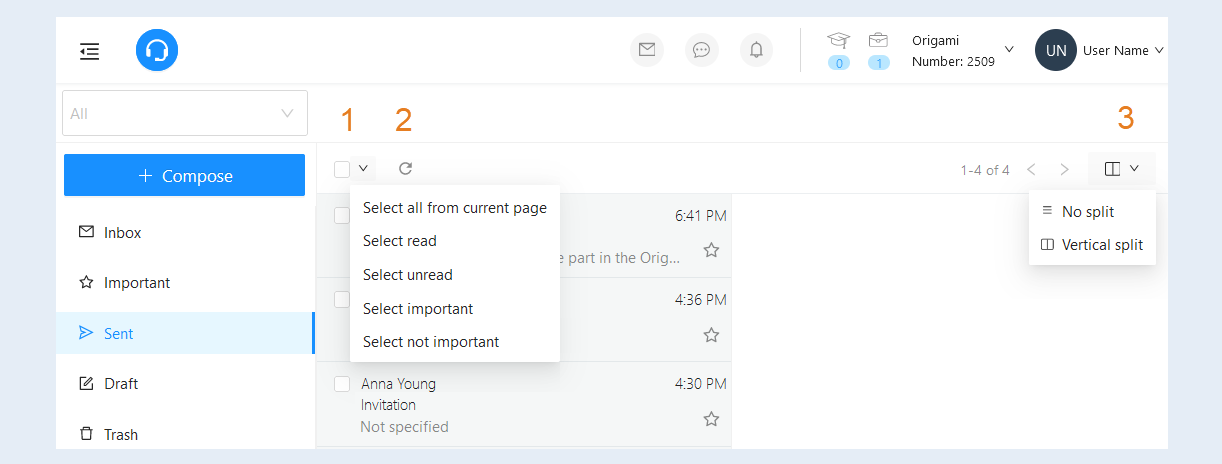Open the chat bubble icon
The height and width of the screenshot is (464, 1222).
point(702,50)
